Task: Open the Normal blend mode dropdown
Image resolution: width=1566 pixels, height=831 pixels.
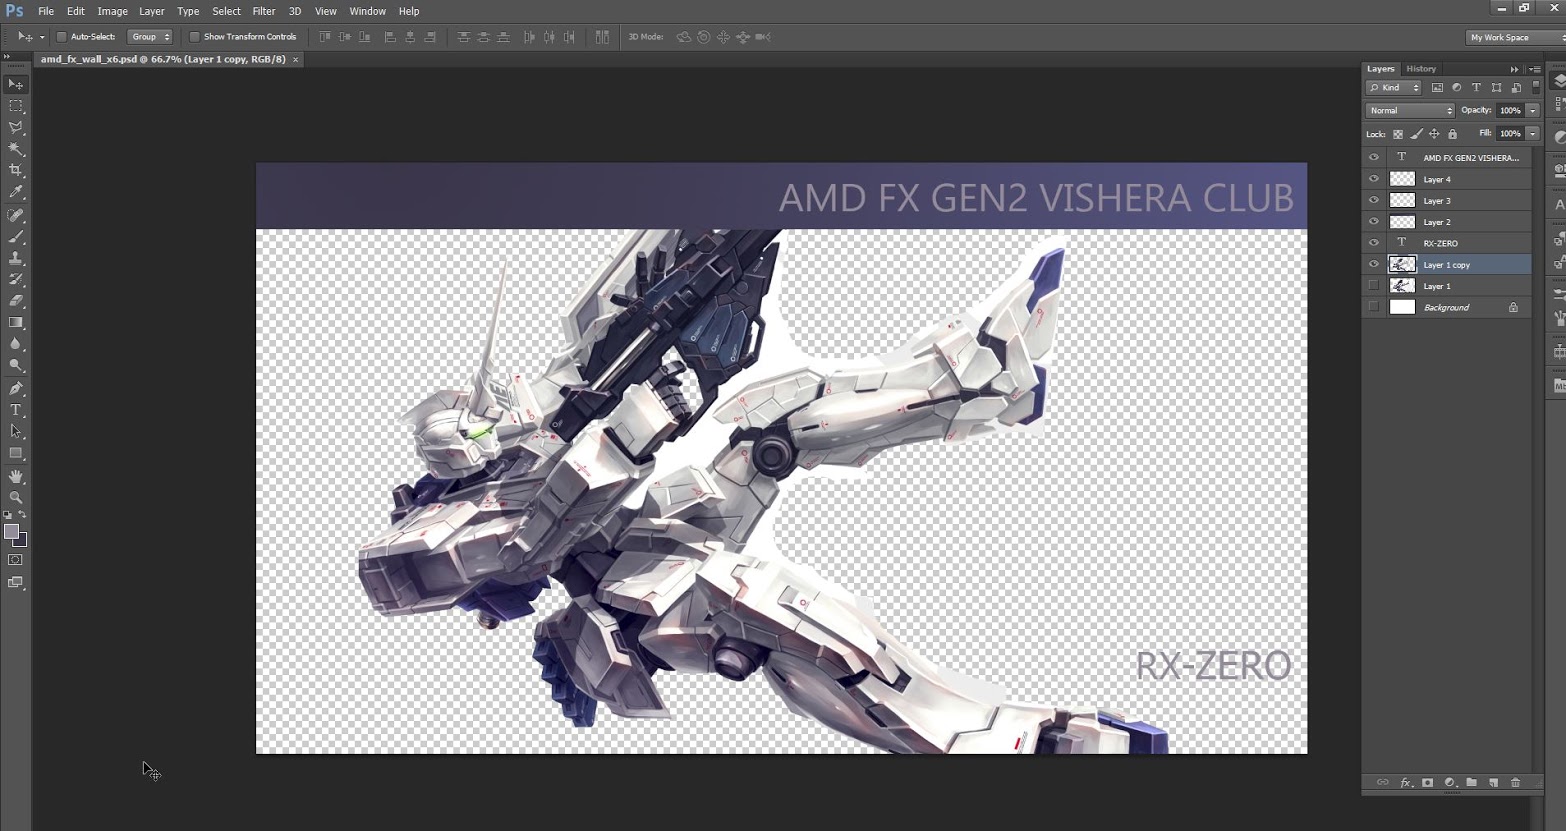Action: pos(1410,110)
